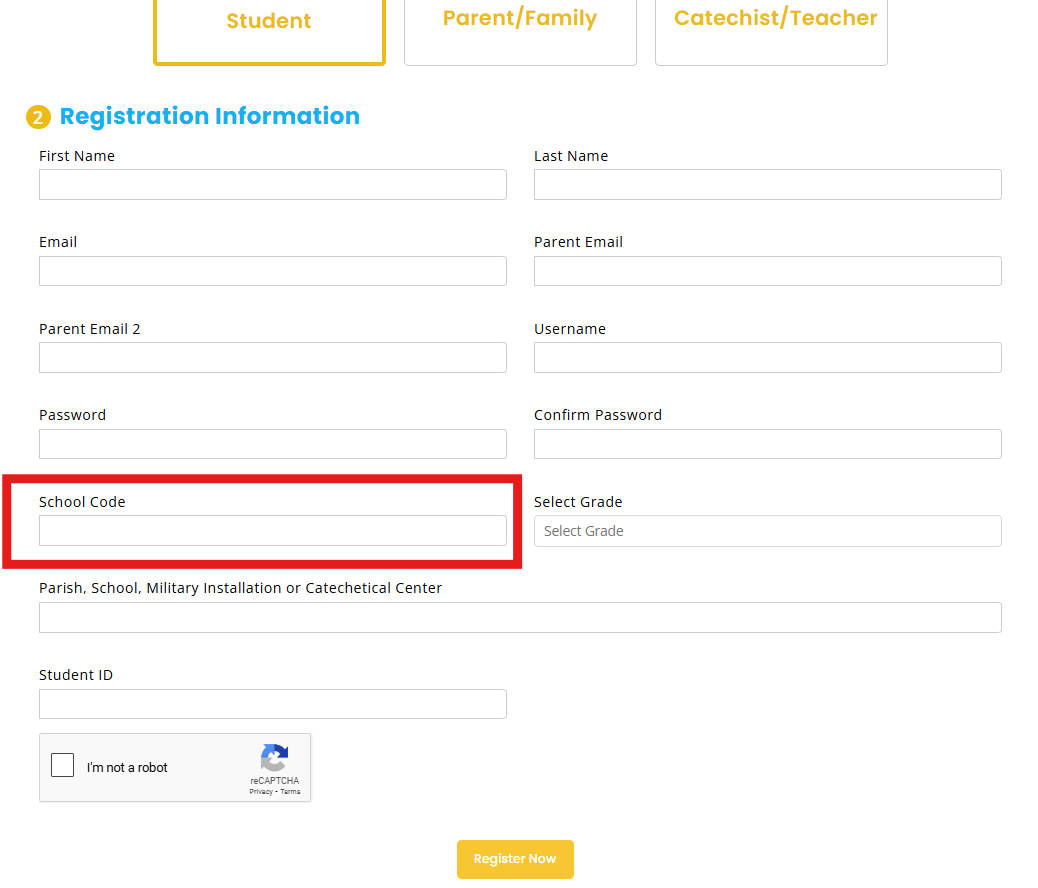Select the Parent Email input

pyautogui.click(x=767, y=271)
